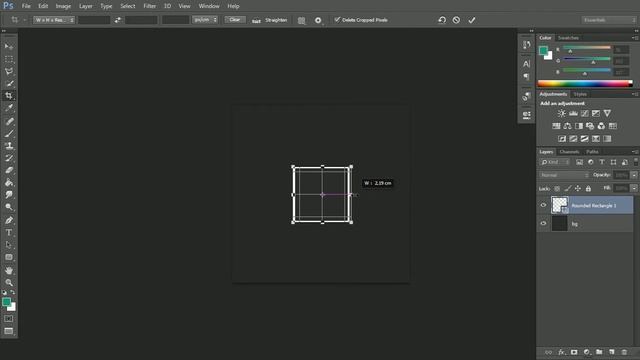Select the Brush tool
This screenshot has height=360, width=640.
[x=9, y=133]
